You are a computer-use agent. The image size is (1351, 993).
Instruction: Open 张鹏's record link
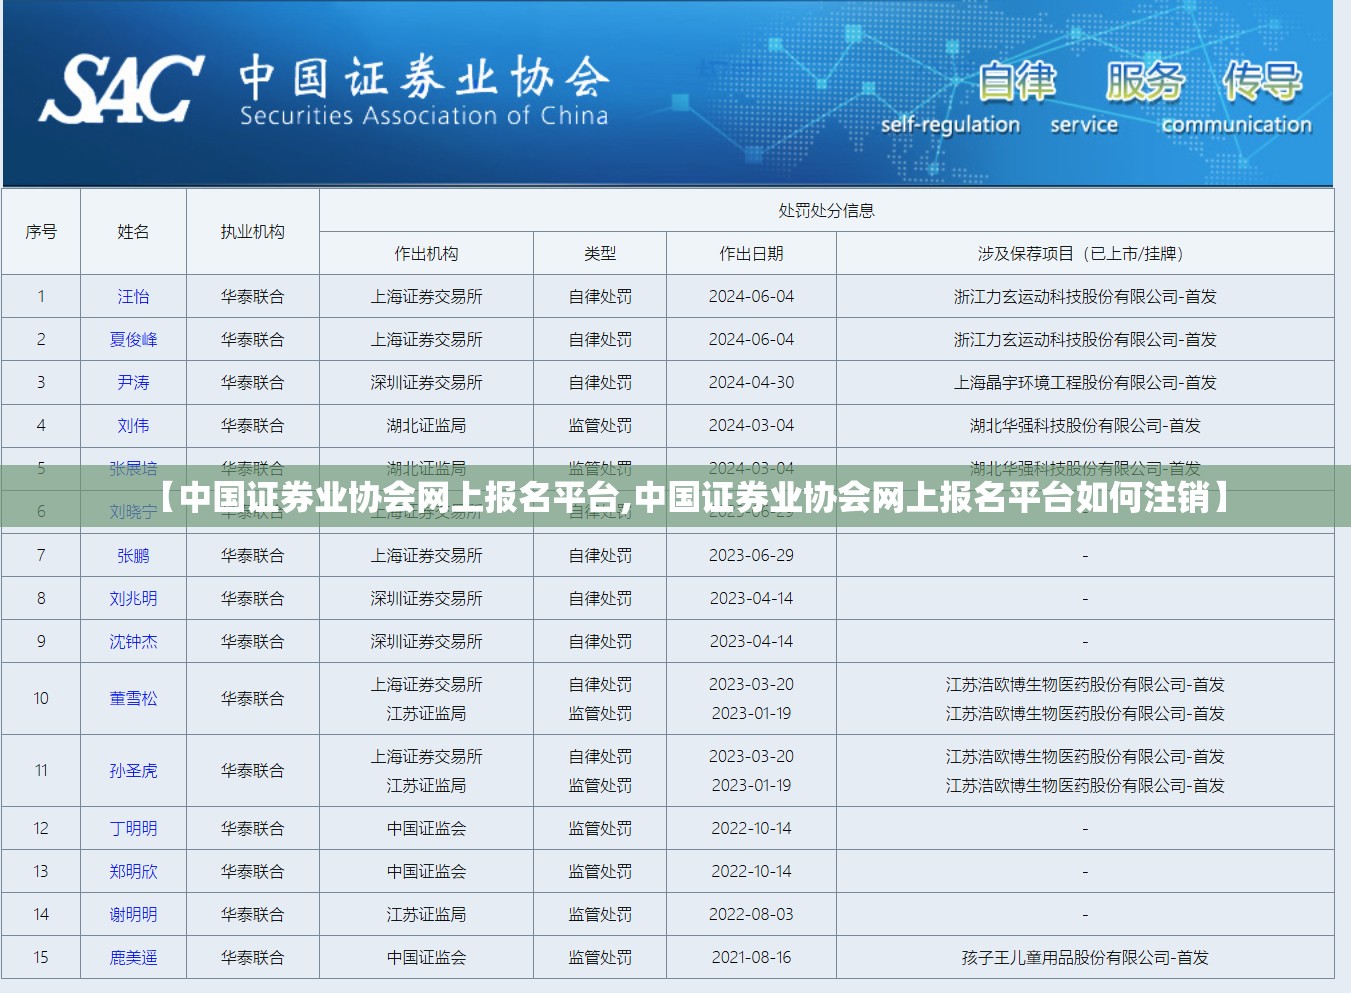(133, 555)
